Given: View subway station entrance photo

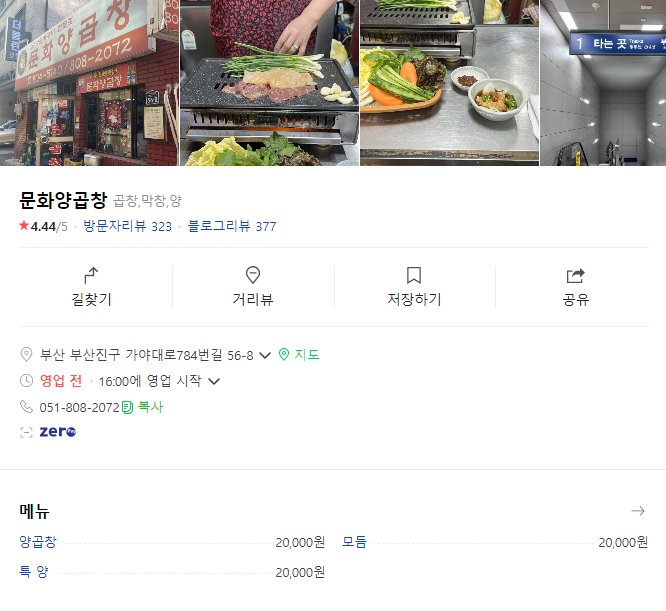Looking at the screenshot, I should click(603, 83).
